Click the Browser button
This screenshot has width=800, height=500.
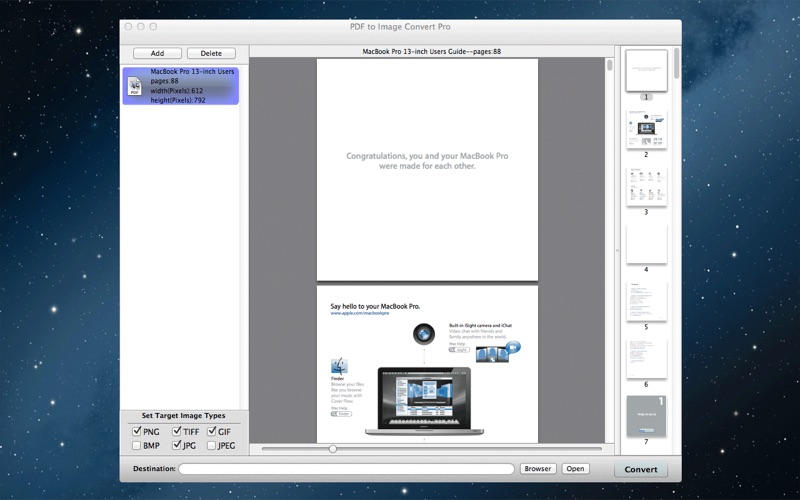coord(538,468)
